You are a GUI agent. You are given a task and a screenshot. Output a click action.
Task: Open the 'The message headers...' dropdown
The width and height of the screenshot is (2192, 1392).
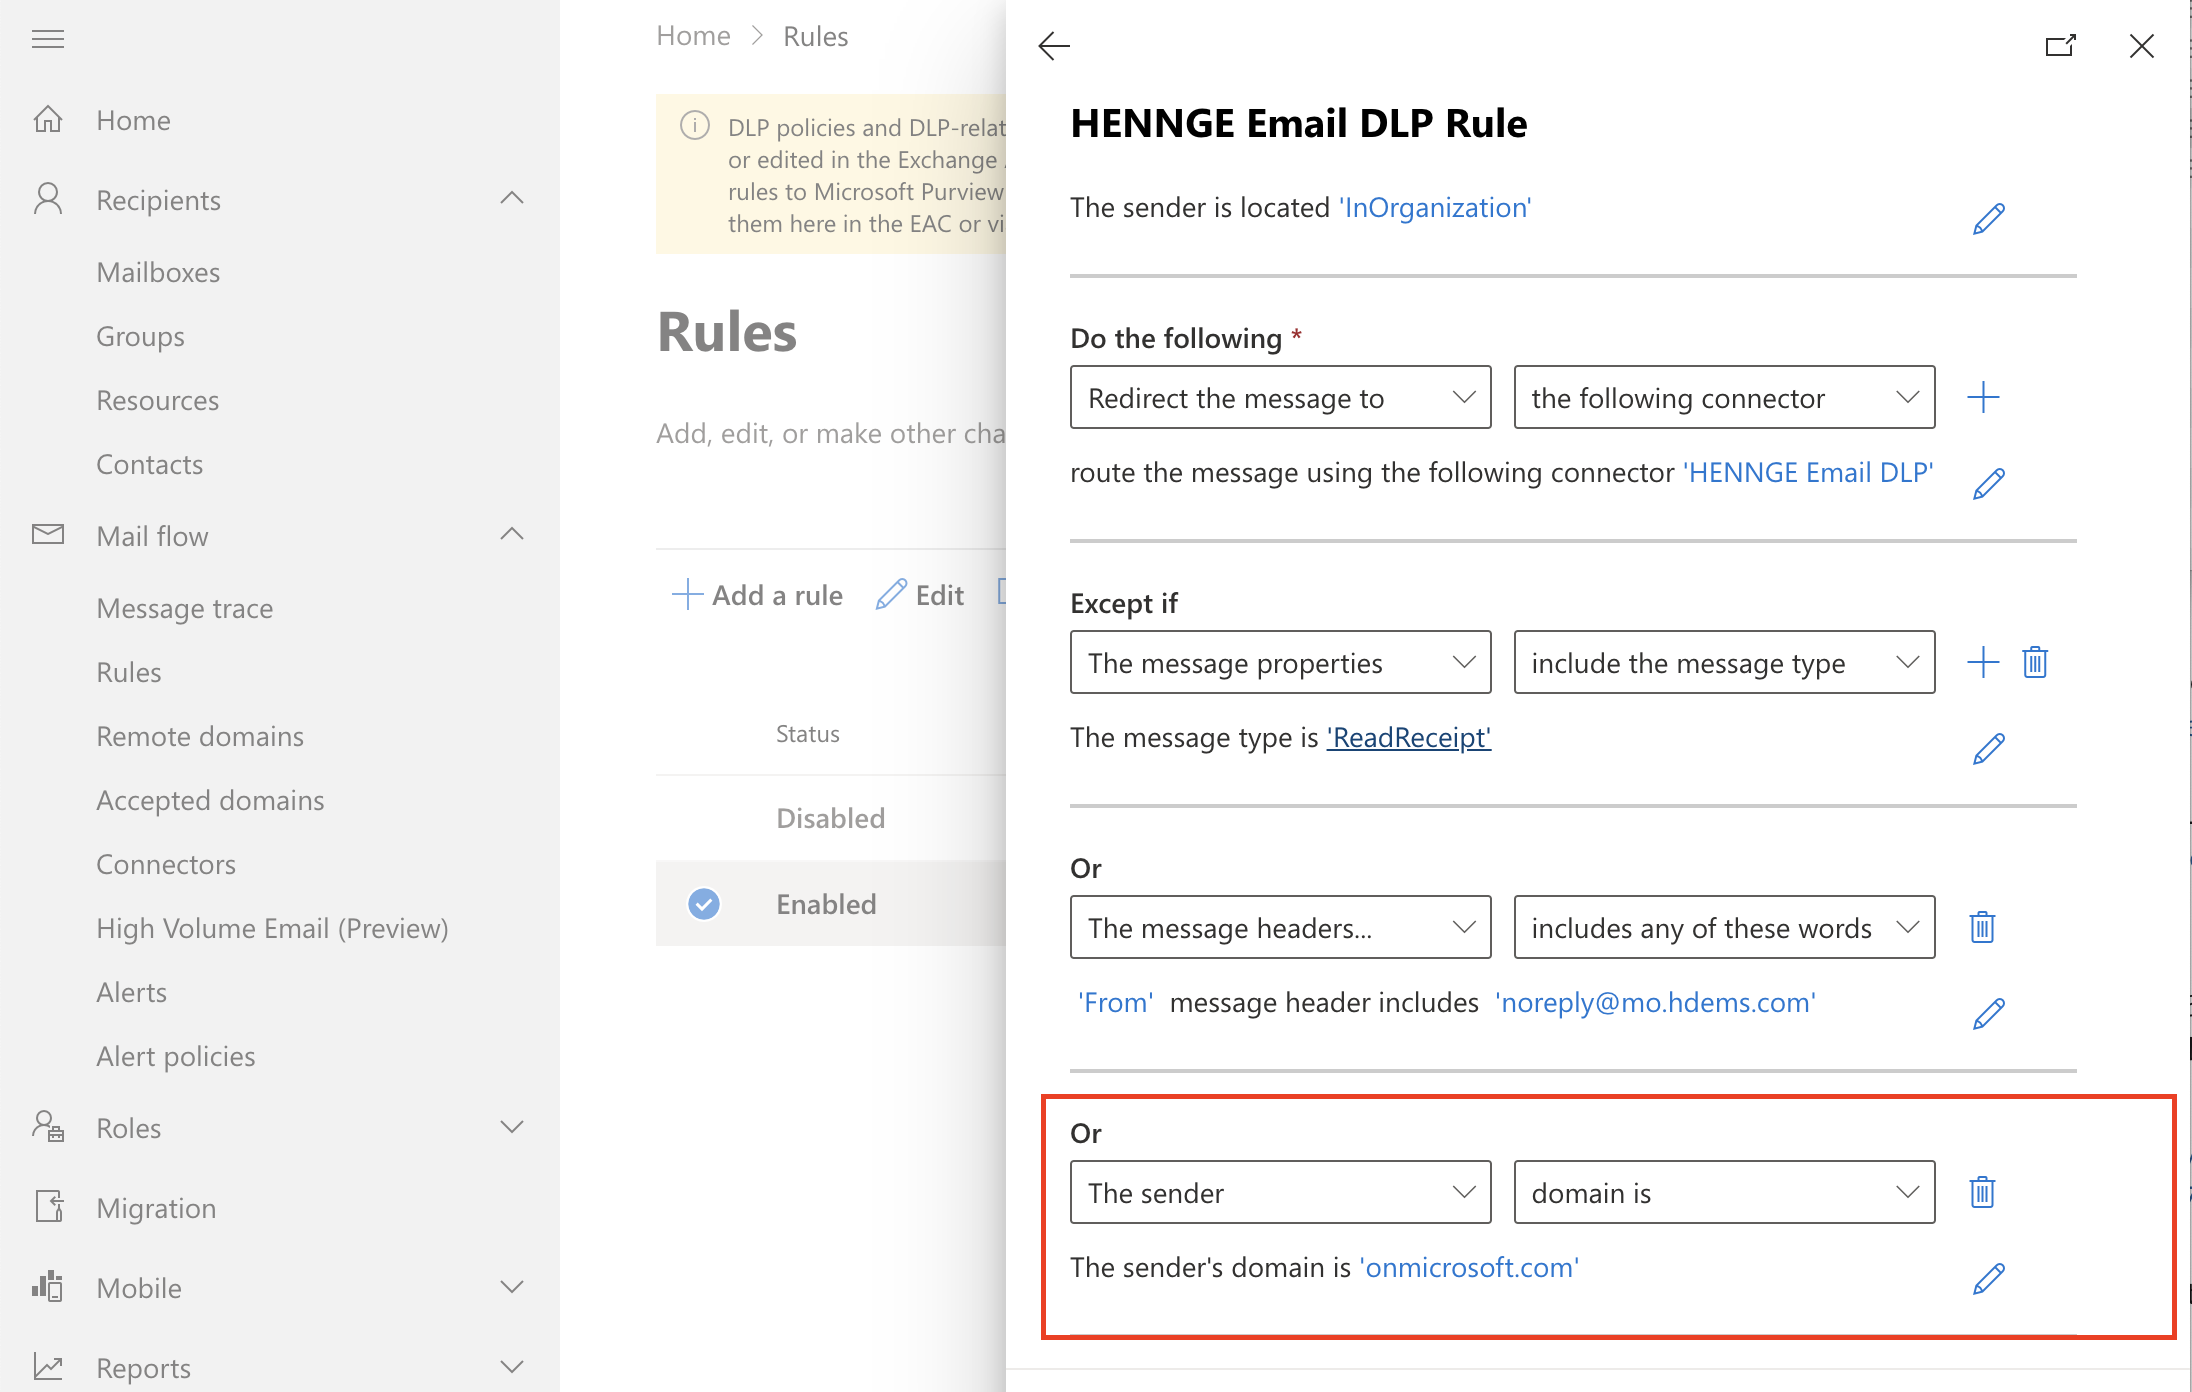[1280, 927]
